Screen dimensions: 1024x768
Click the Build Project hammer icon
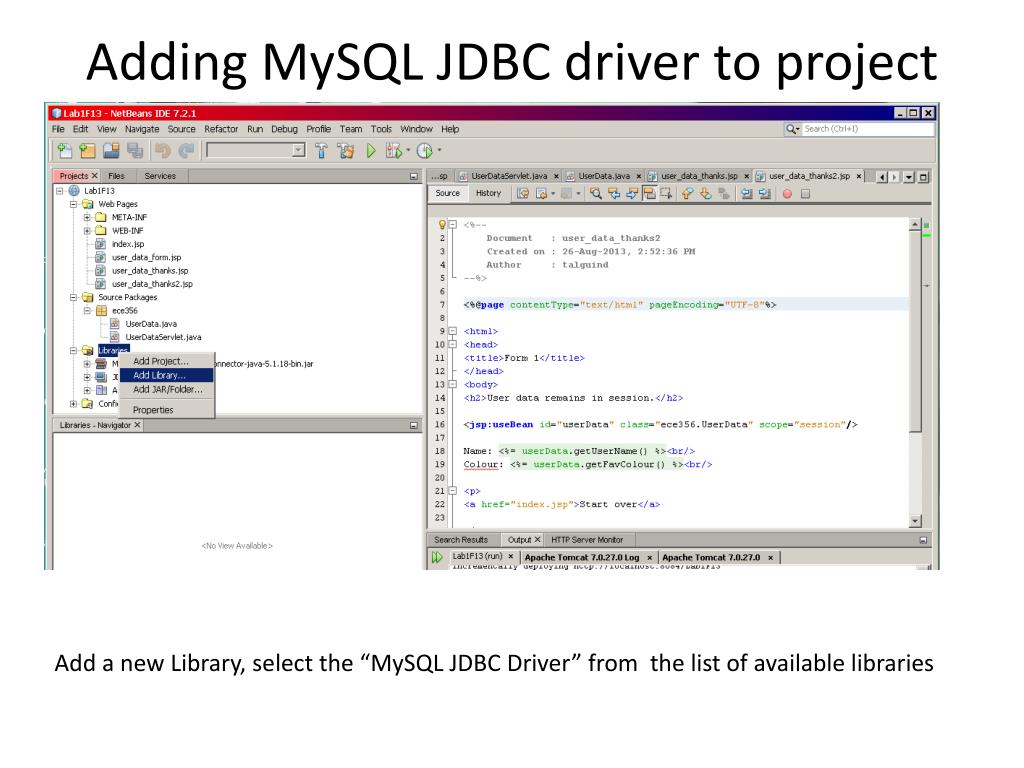(321, 151)
